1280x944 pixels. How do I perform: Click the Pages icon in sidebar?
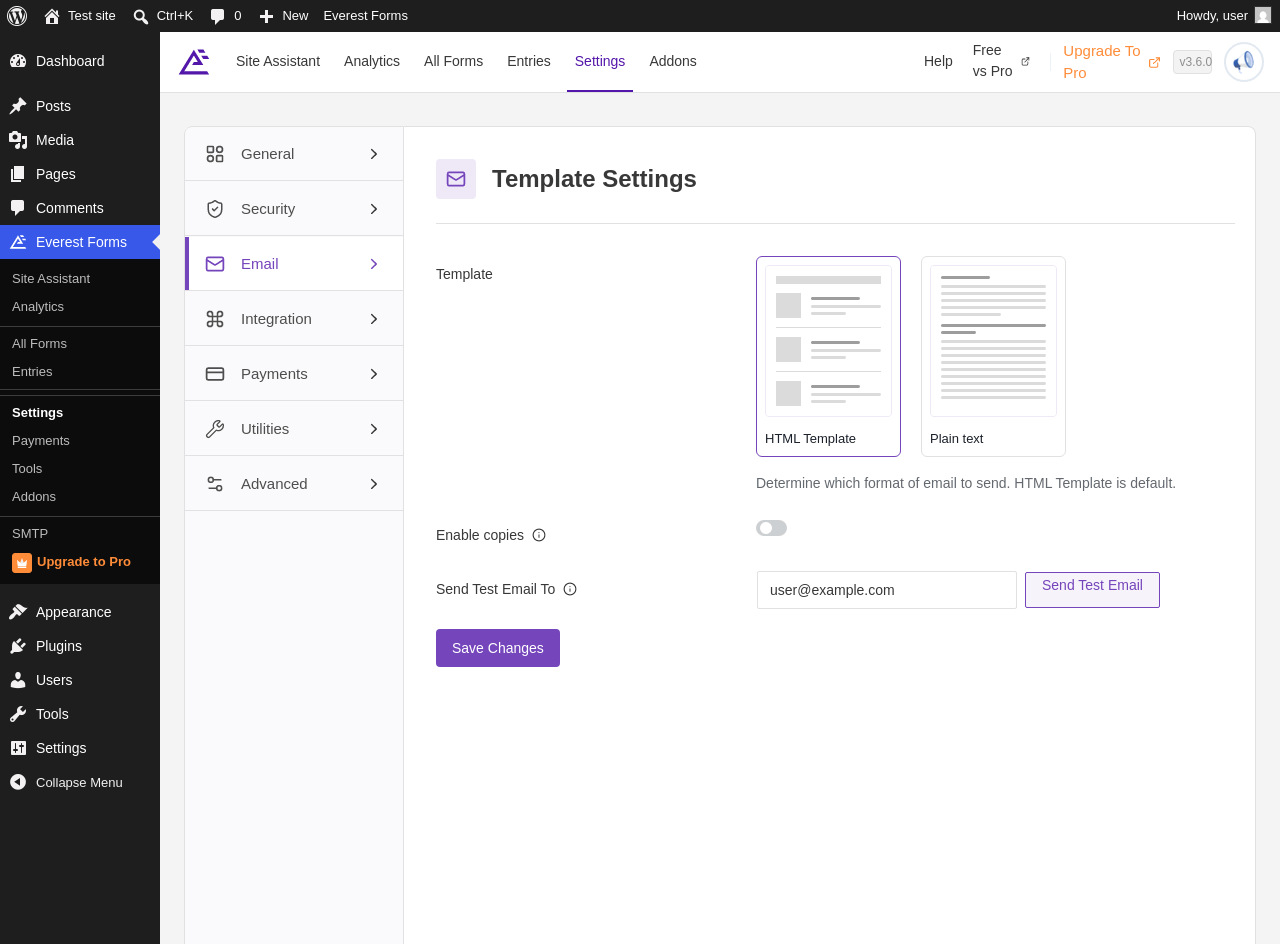point(18,174)
